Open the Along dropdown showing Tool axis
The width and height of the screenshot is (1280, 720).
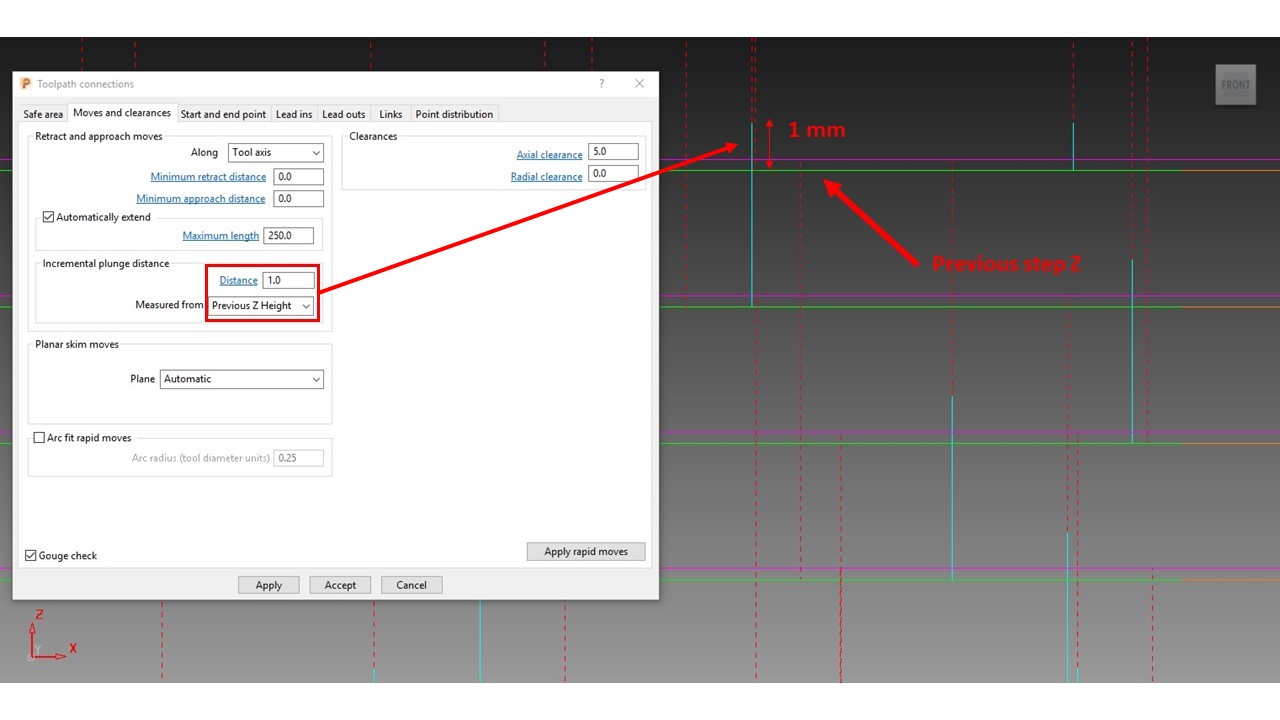(x=275, y=152)
